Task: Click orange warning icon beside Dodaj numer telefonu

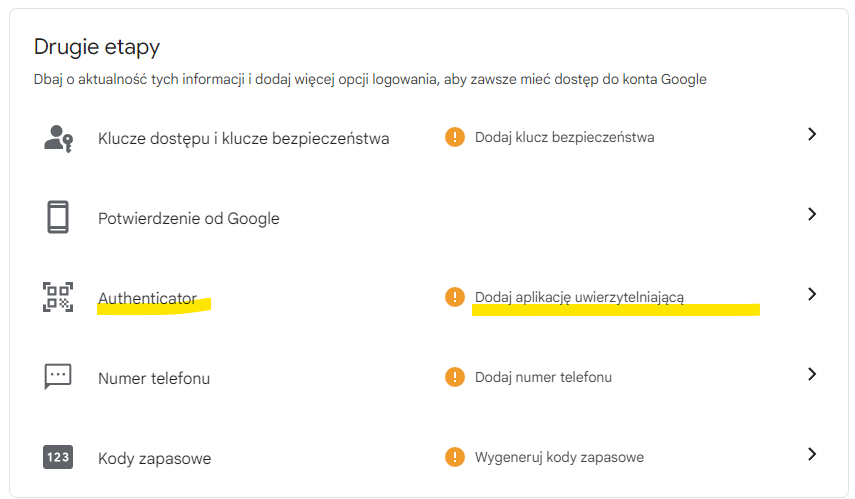Action: click(455, 377)
